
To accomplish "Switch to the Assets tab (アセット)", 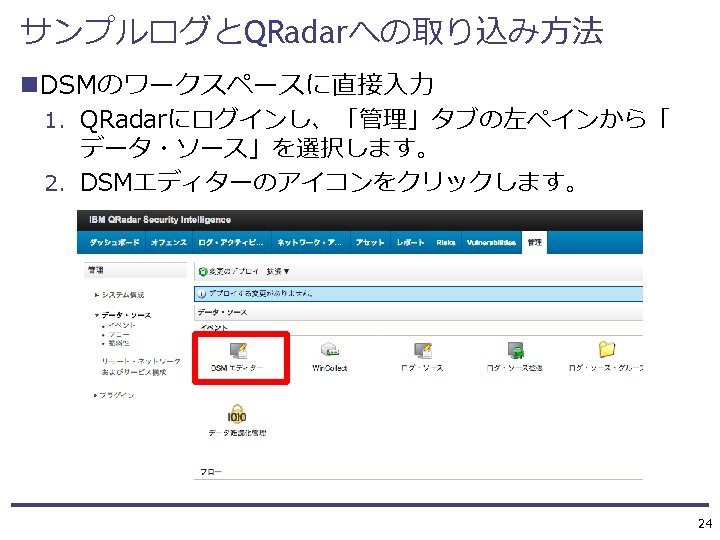I will point(370,242).
